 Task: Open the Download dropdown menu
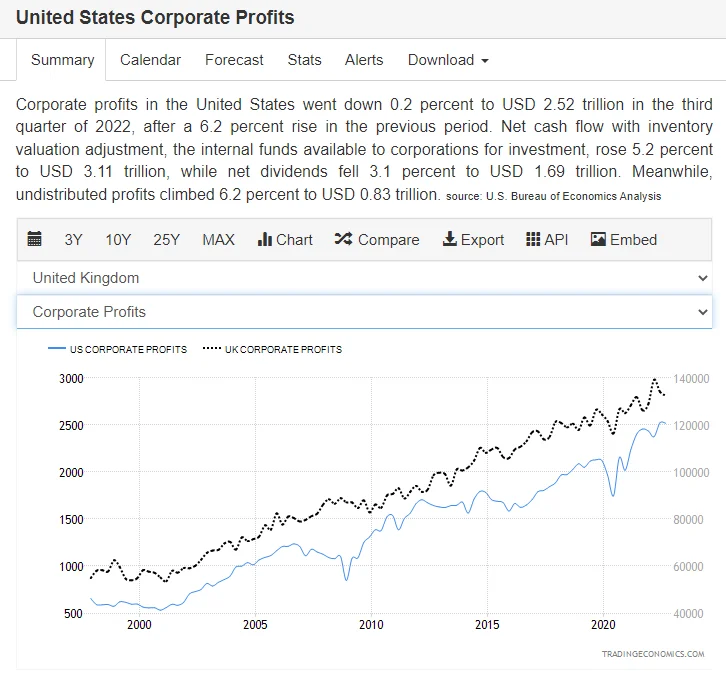pyautogui.click(x=448, y=60)
